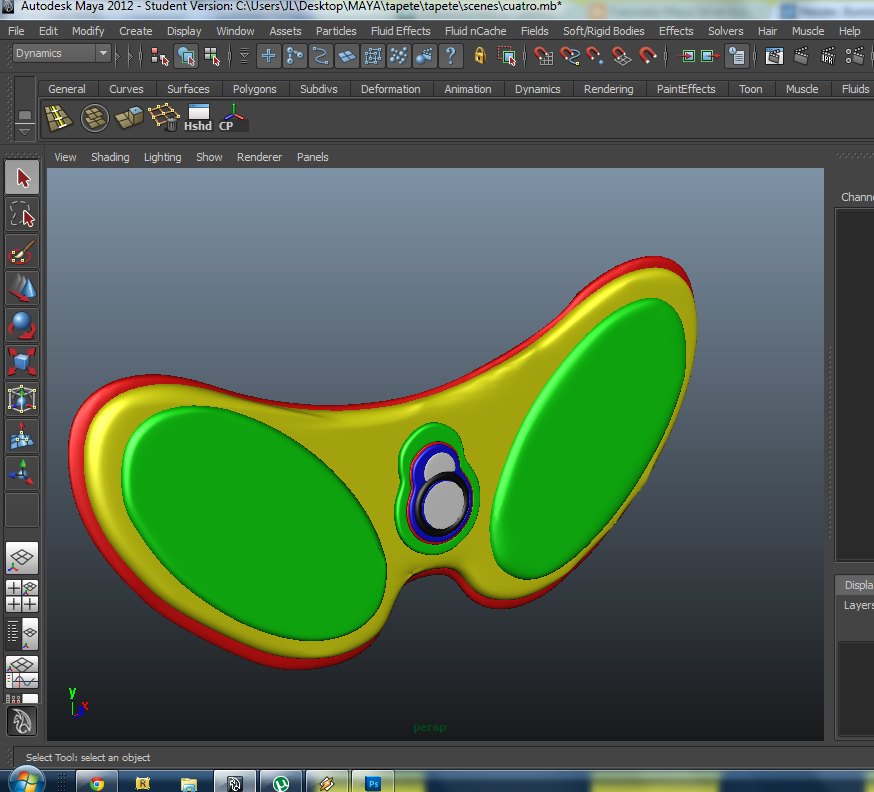Expand the selection mask menu arrow
Viewport: 874px width, 792px height.
pyautogui.click(x=244, y=56)
